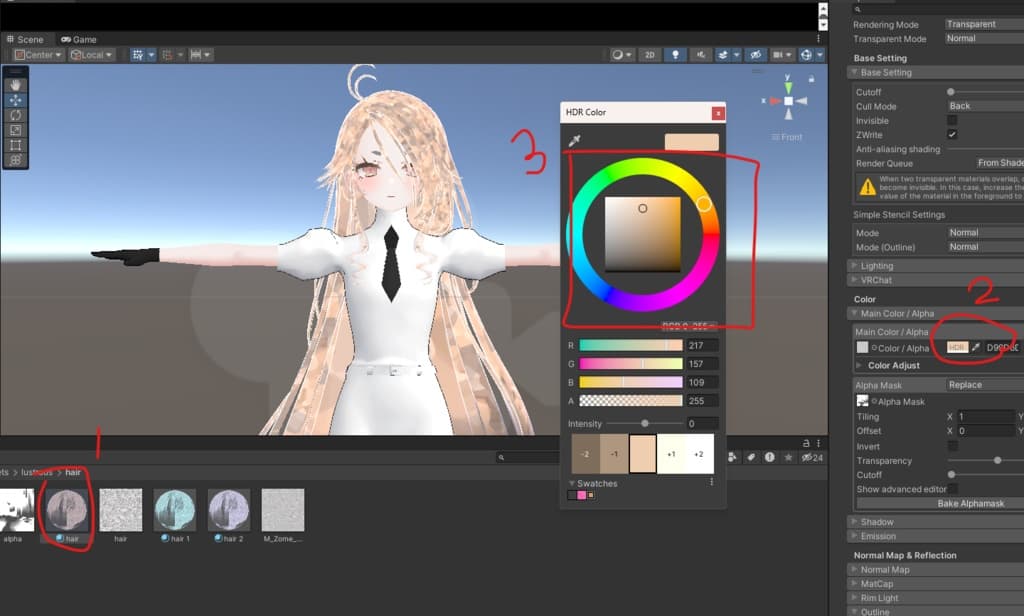This screenshot has height=616, width=1024.
Task: Click the eyedropper in HDR Color window
Action: click(574, 142)
